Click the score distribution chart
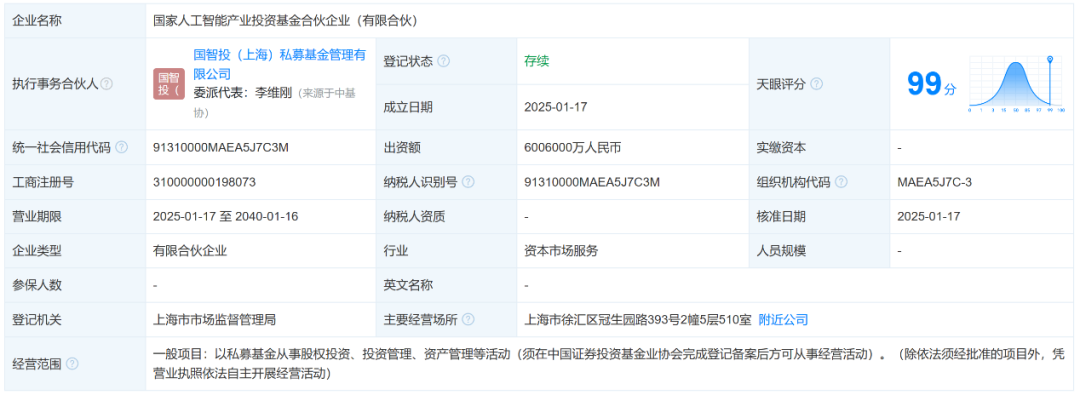 coord(1017,84)
